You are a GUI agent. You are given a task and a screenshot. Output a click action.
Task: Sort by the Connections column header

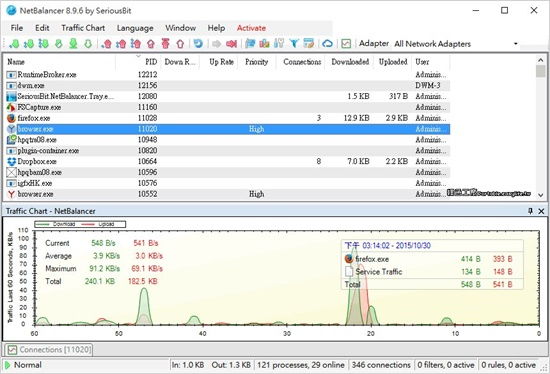[x=302, y=62]
